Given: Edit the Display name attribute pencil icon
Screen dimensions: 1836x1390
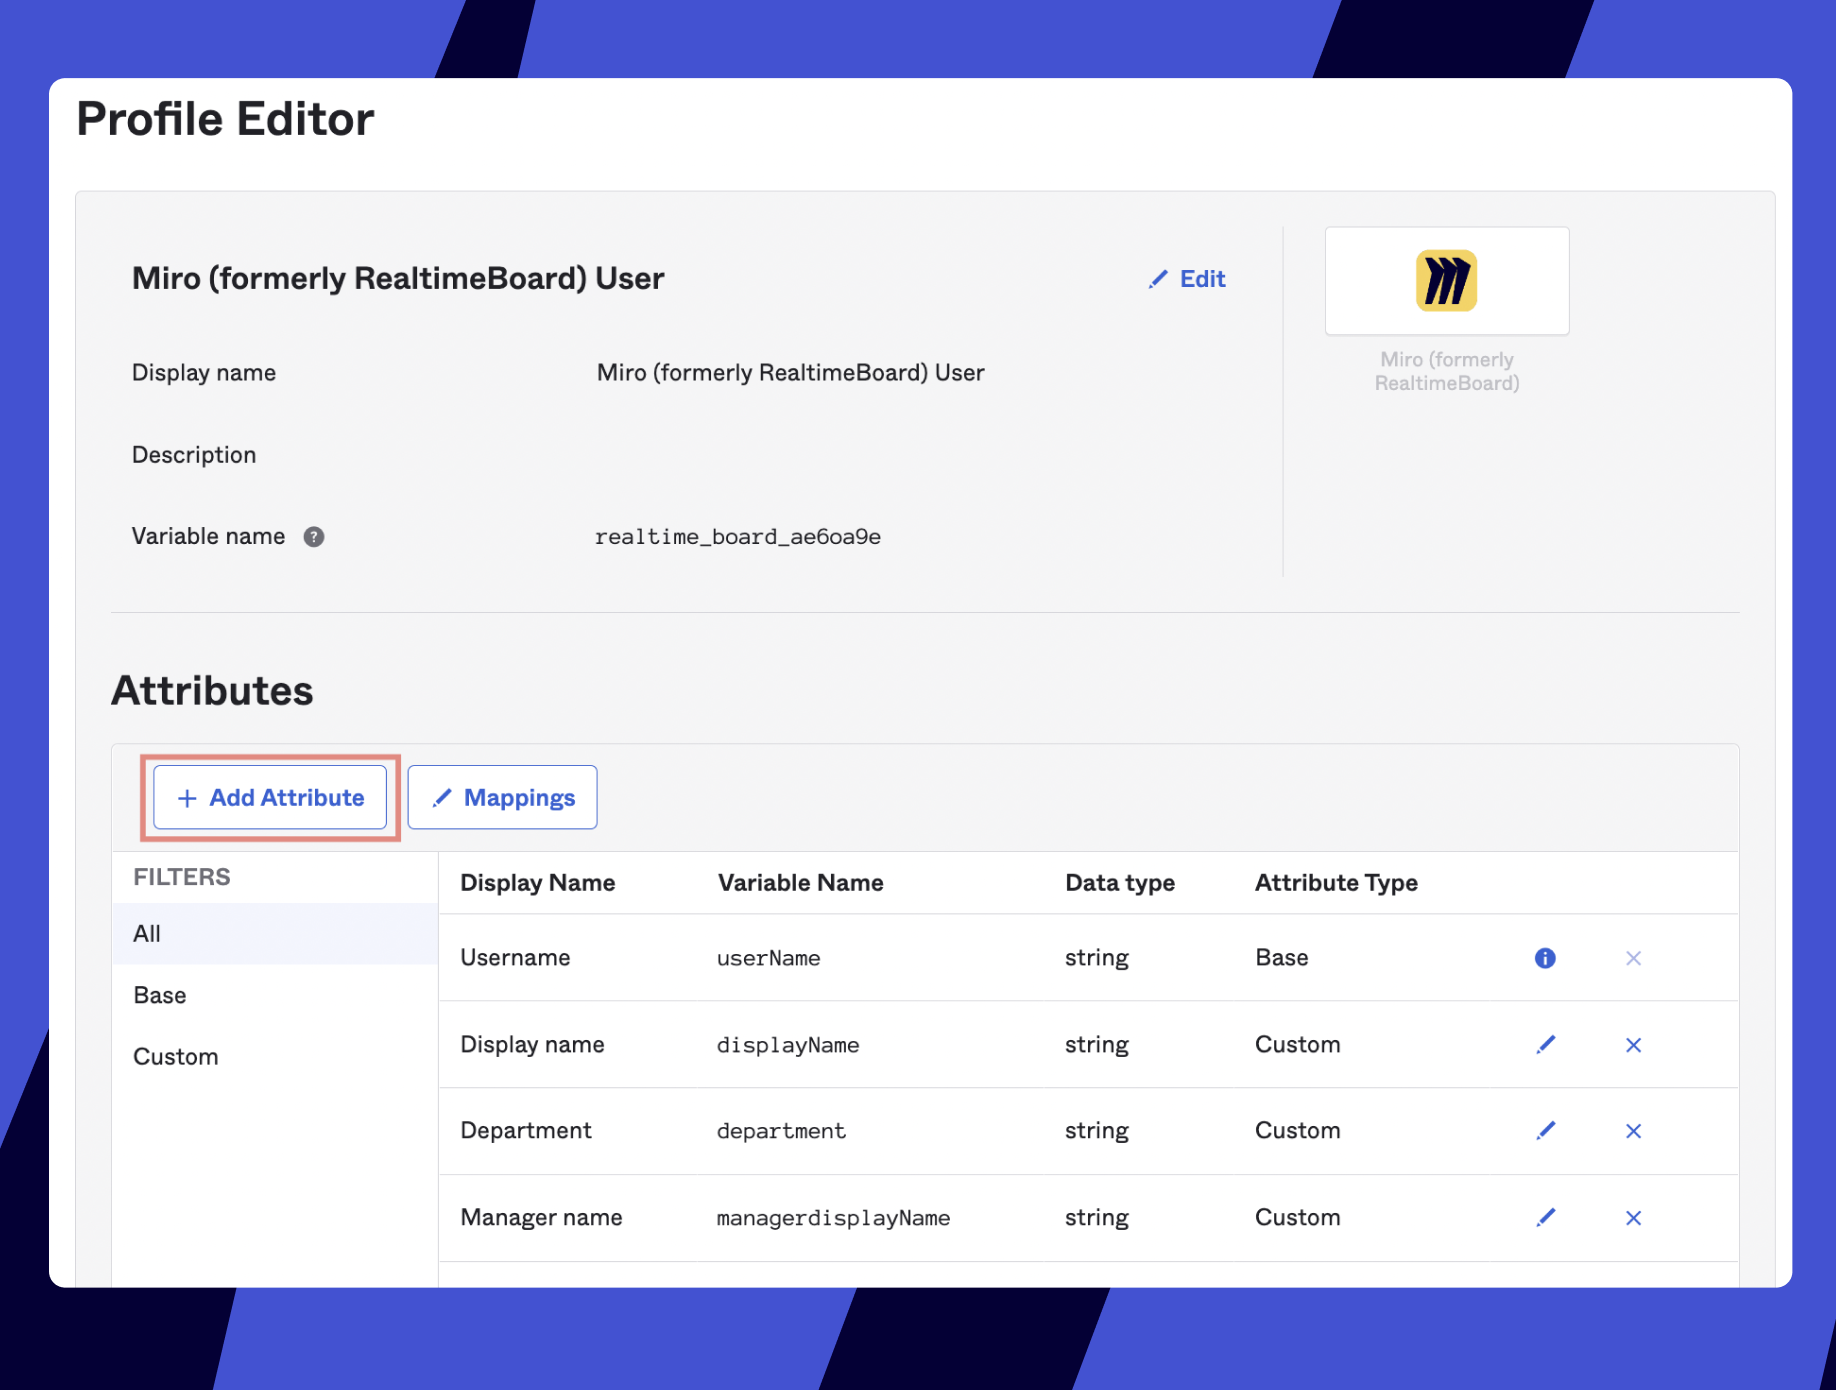Looking at the screenshot, I should click(1545, 1045).
